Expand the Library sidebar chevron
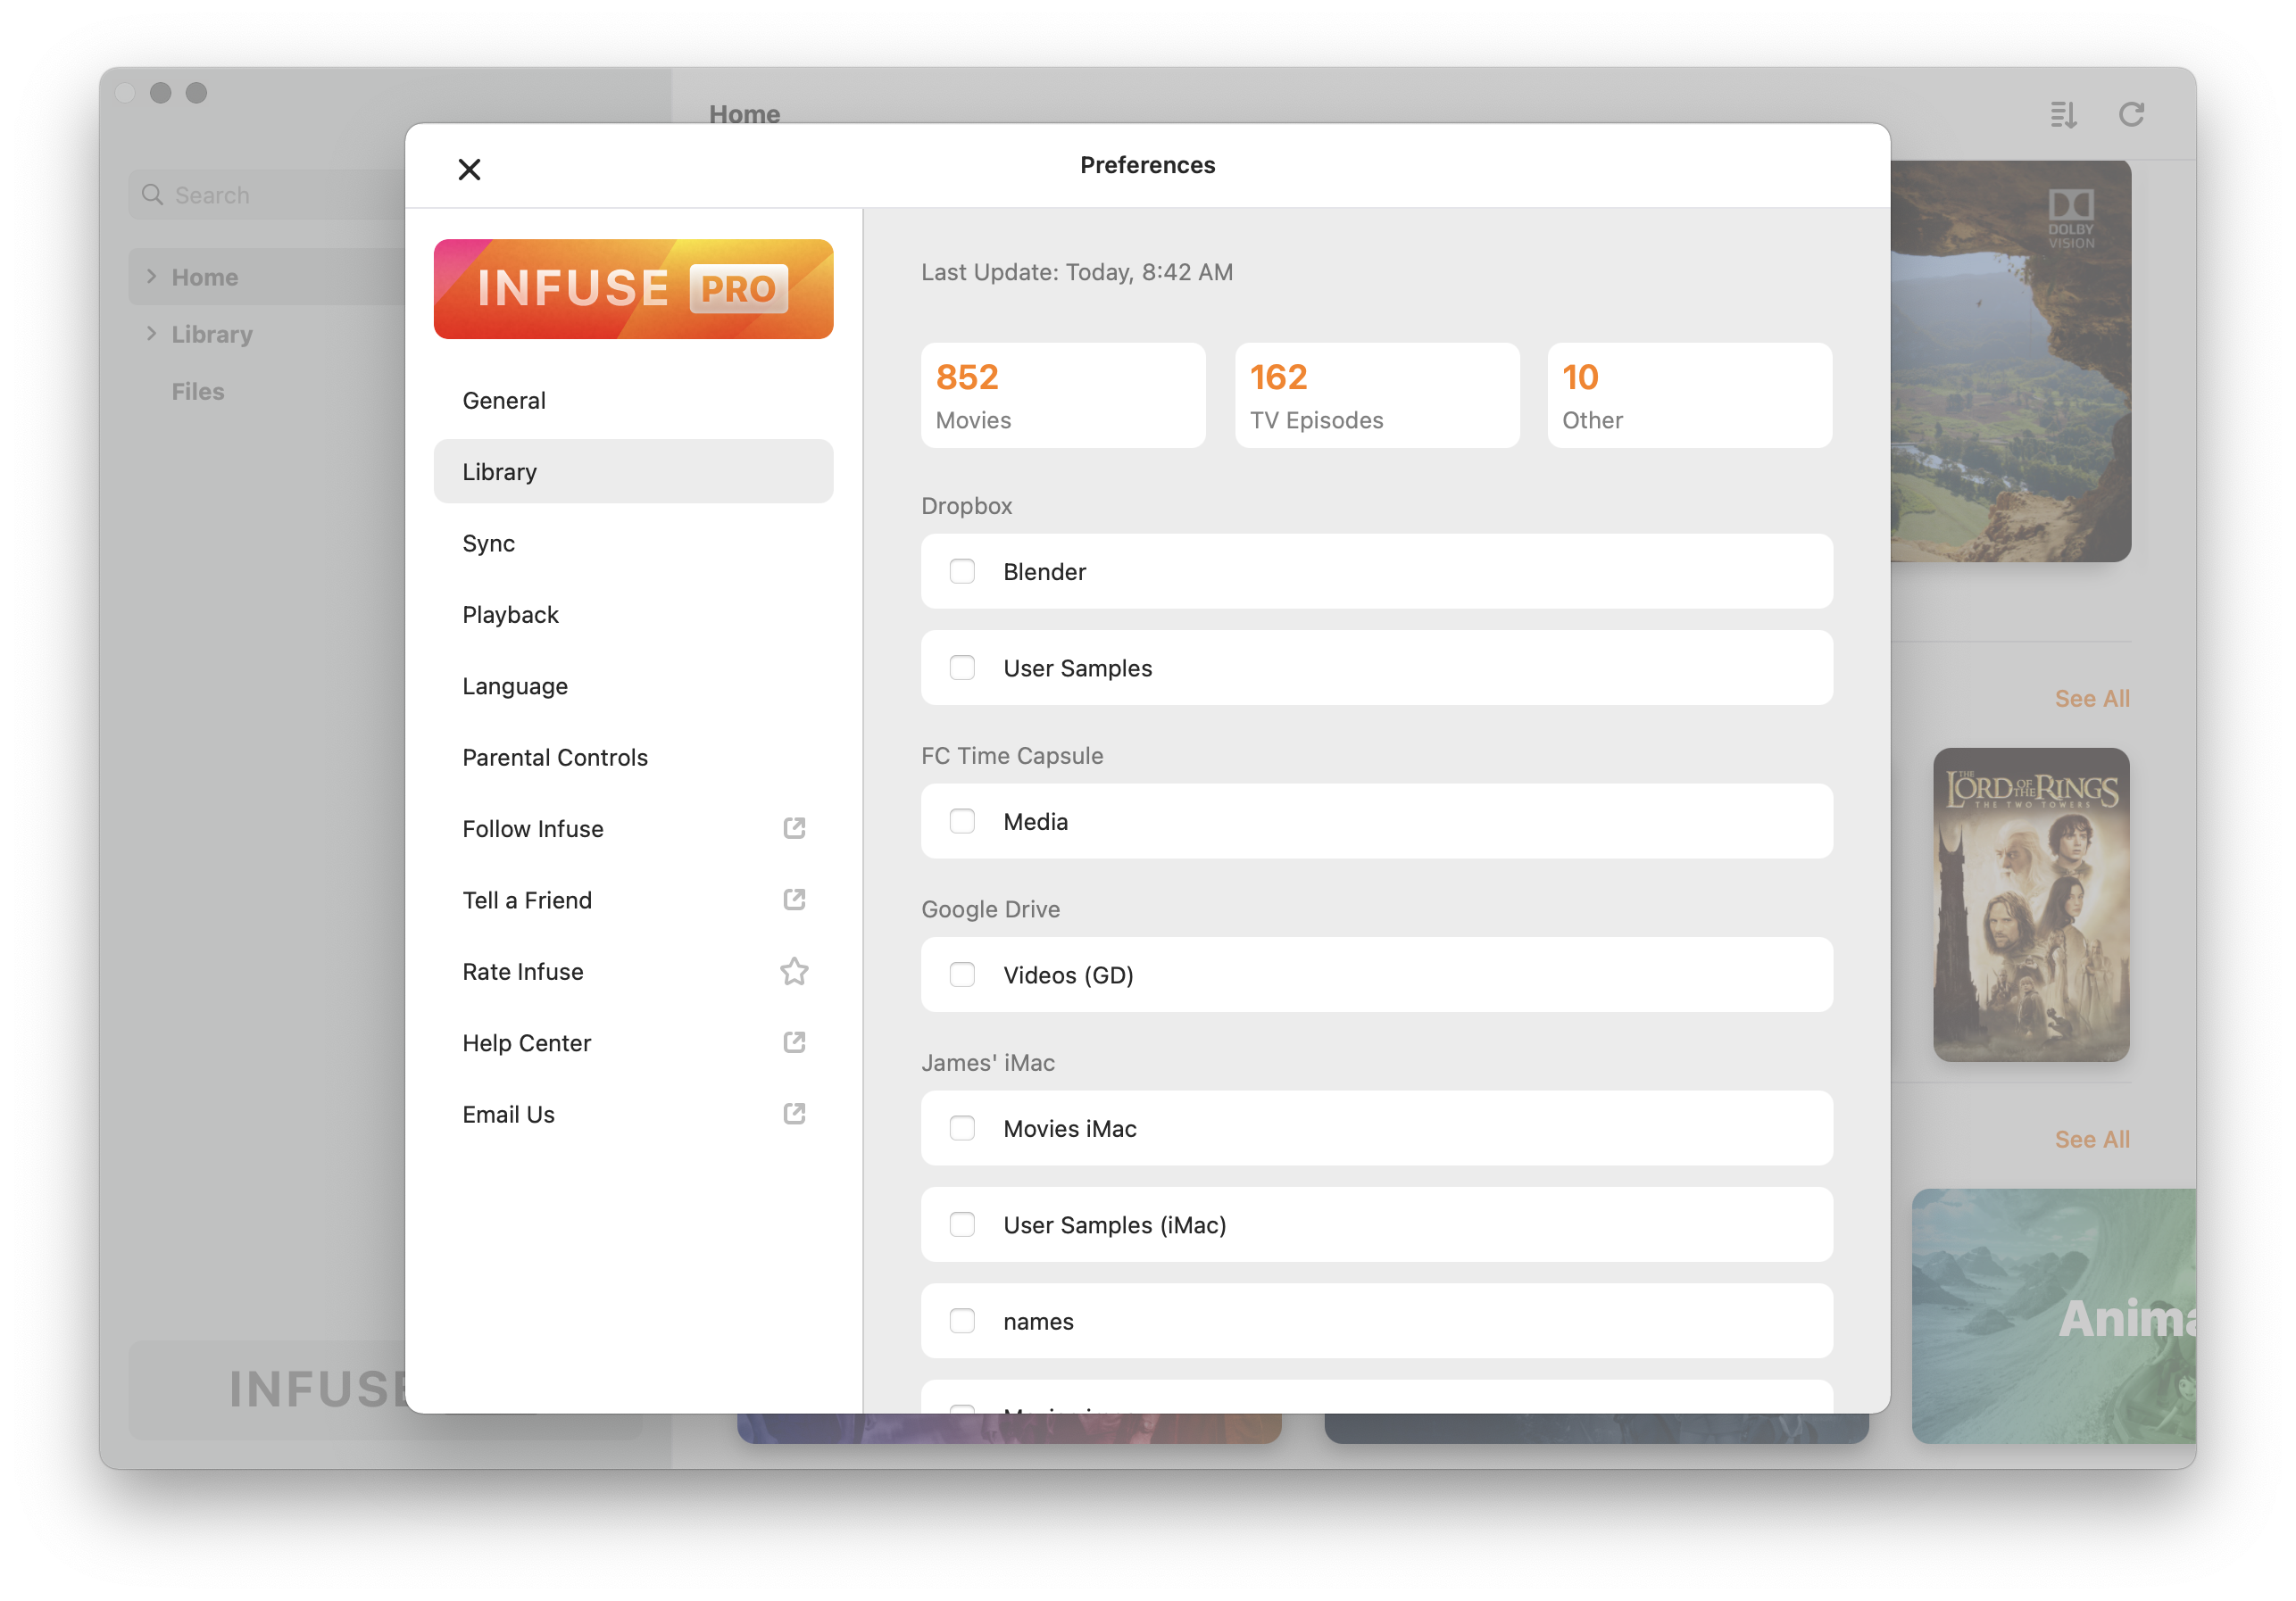2296x1601 pixels. click(x=152, y=333)
